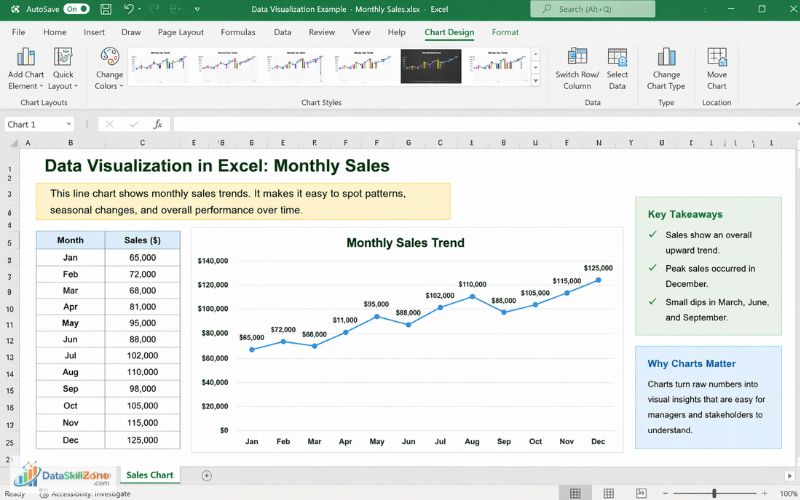Open the File menu
The width and height of the screenshot is (800, 500).
coord(18,32)
